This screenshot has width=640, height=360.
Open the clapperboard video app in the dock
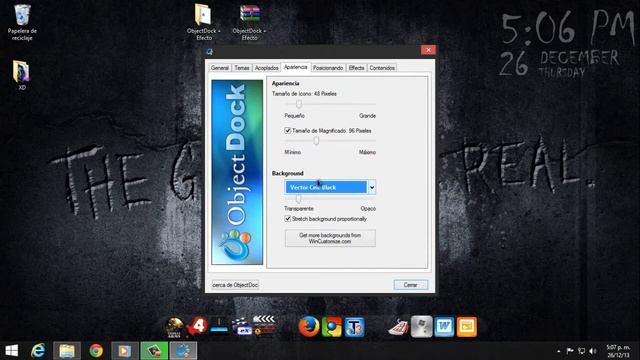[x=242, y=327]
